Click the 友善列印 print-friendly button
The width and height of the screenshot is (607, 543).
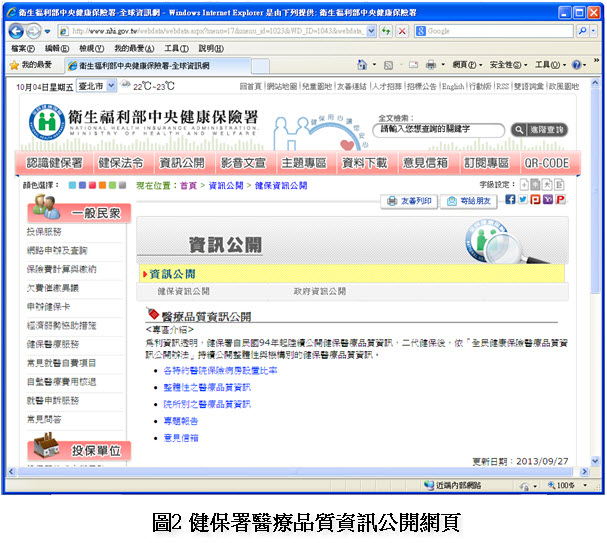point(409,201)
